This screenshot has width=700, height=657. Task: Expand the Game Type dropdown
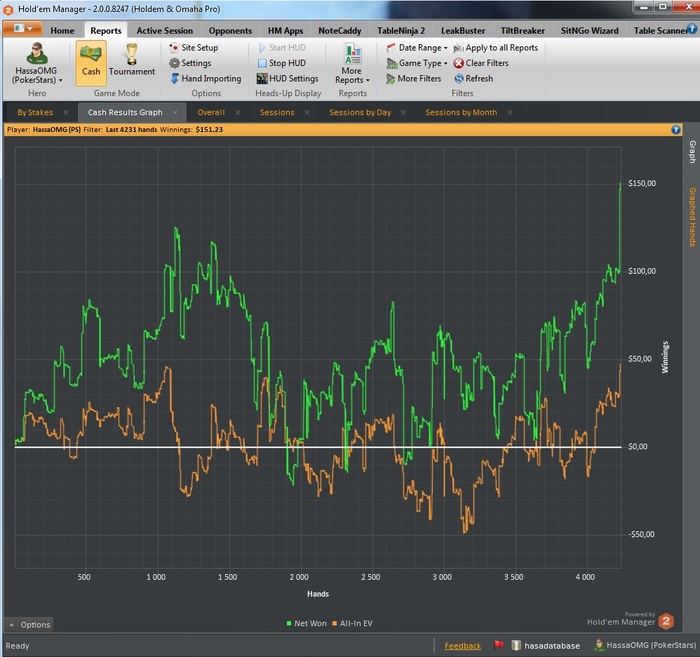coord(418,63)
